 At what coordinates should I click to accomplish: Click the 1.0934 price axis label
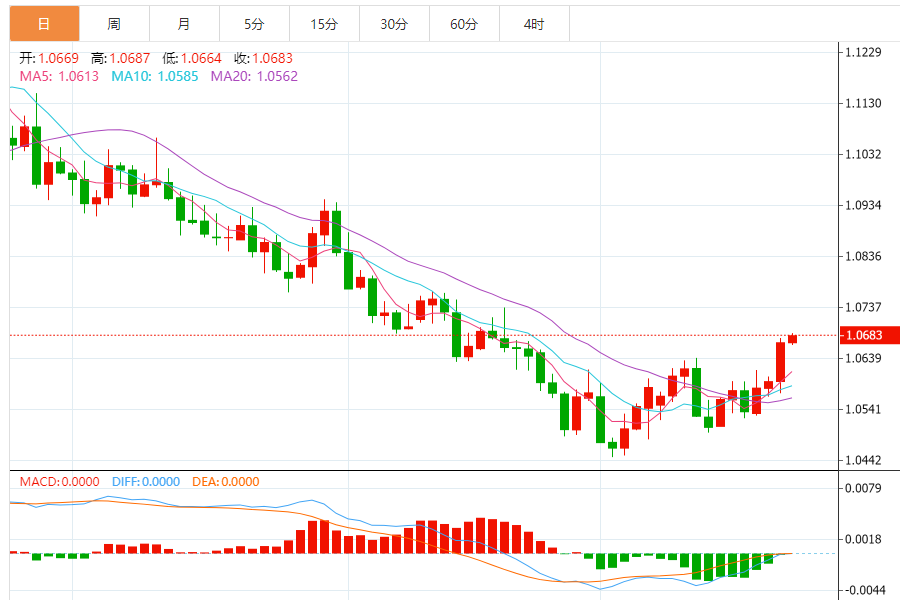coord(863,205)
